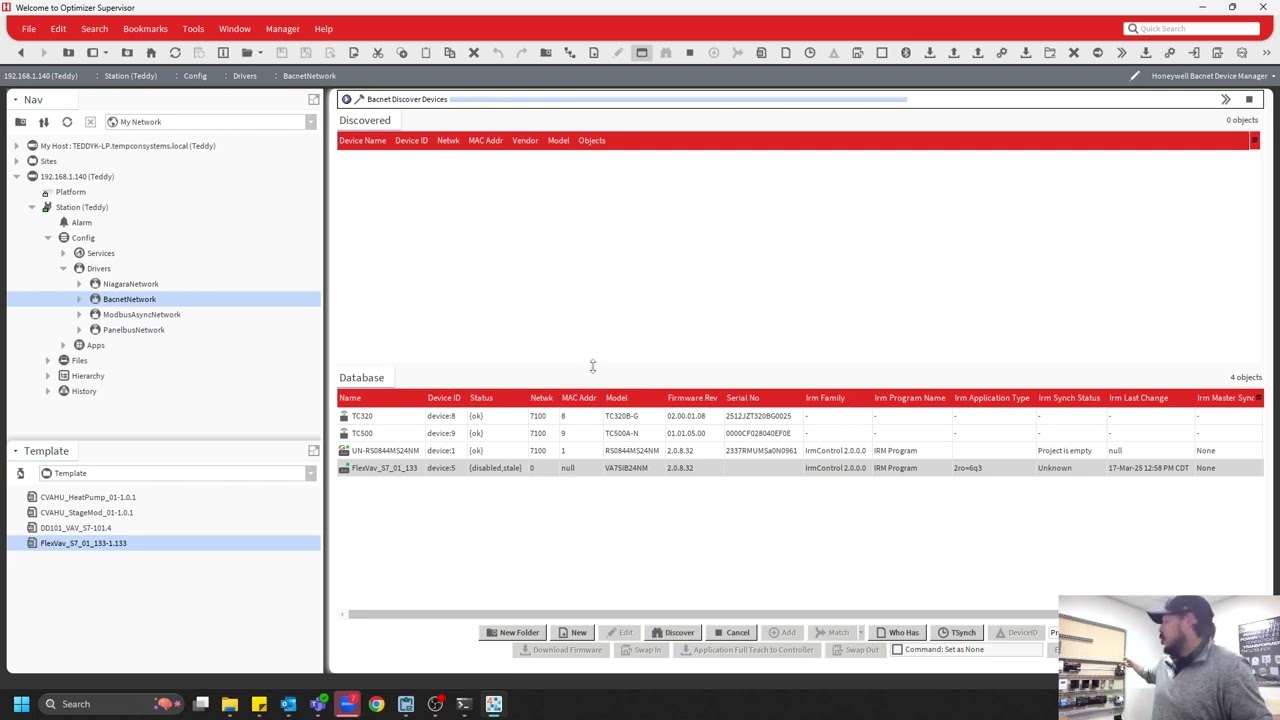The height and width of the screenshot is (720, 1280).
Task: Click the Copy toolbar icon
Action: [x=401, y=52]
